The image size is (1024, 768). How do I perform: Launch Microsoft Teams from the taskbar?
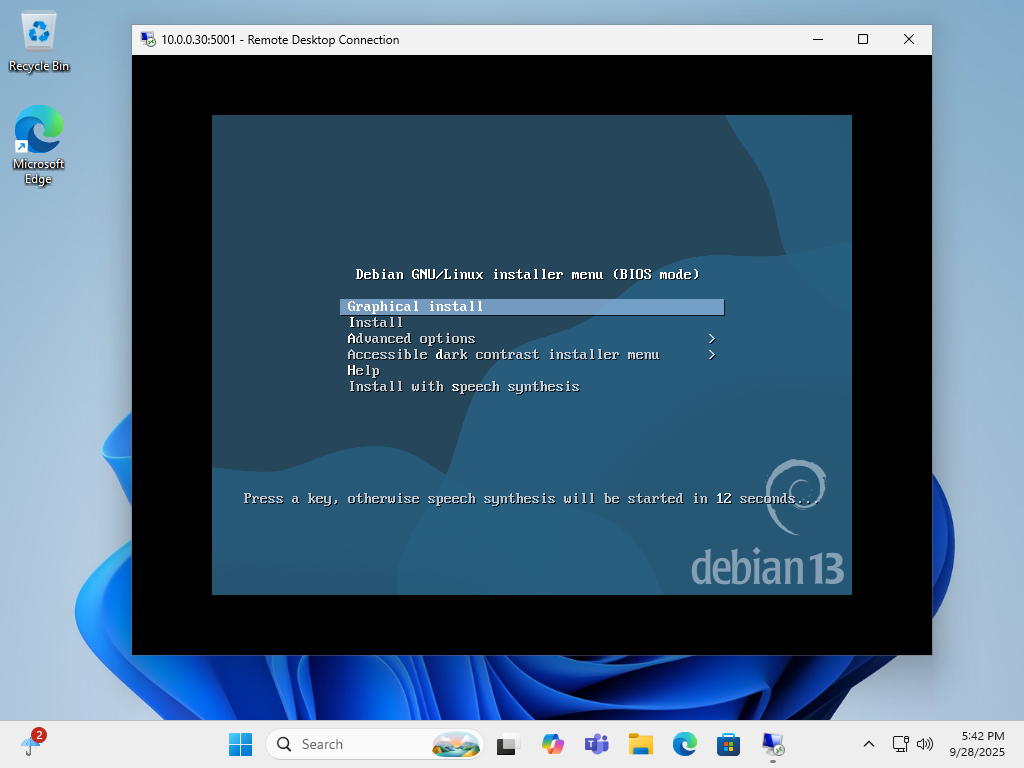596,744
